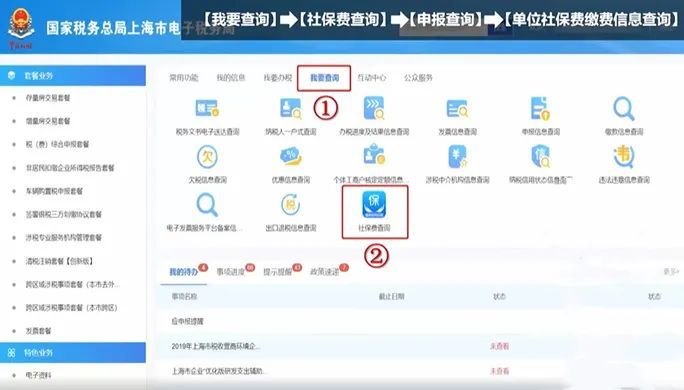Open 跨区域涉税事项套餐(本市跨区)
Image resolution: width=684 pixels, height=390 pixels.
[71, 308]
